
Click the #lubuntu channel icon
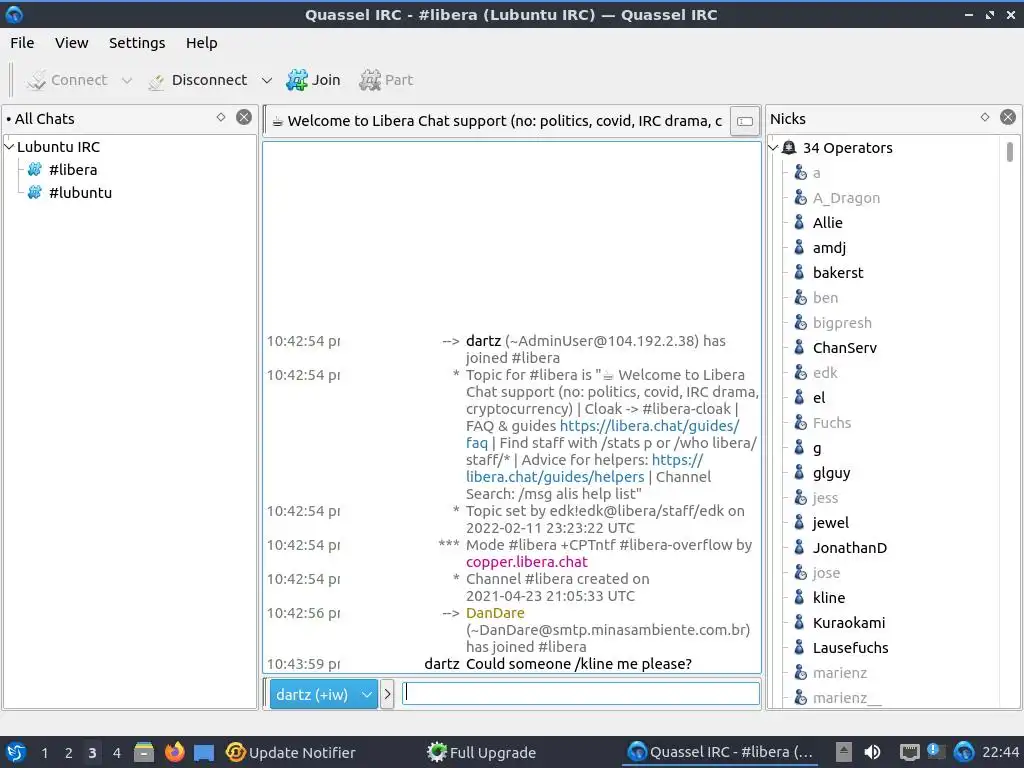35,193
